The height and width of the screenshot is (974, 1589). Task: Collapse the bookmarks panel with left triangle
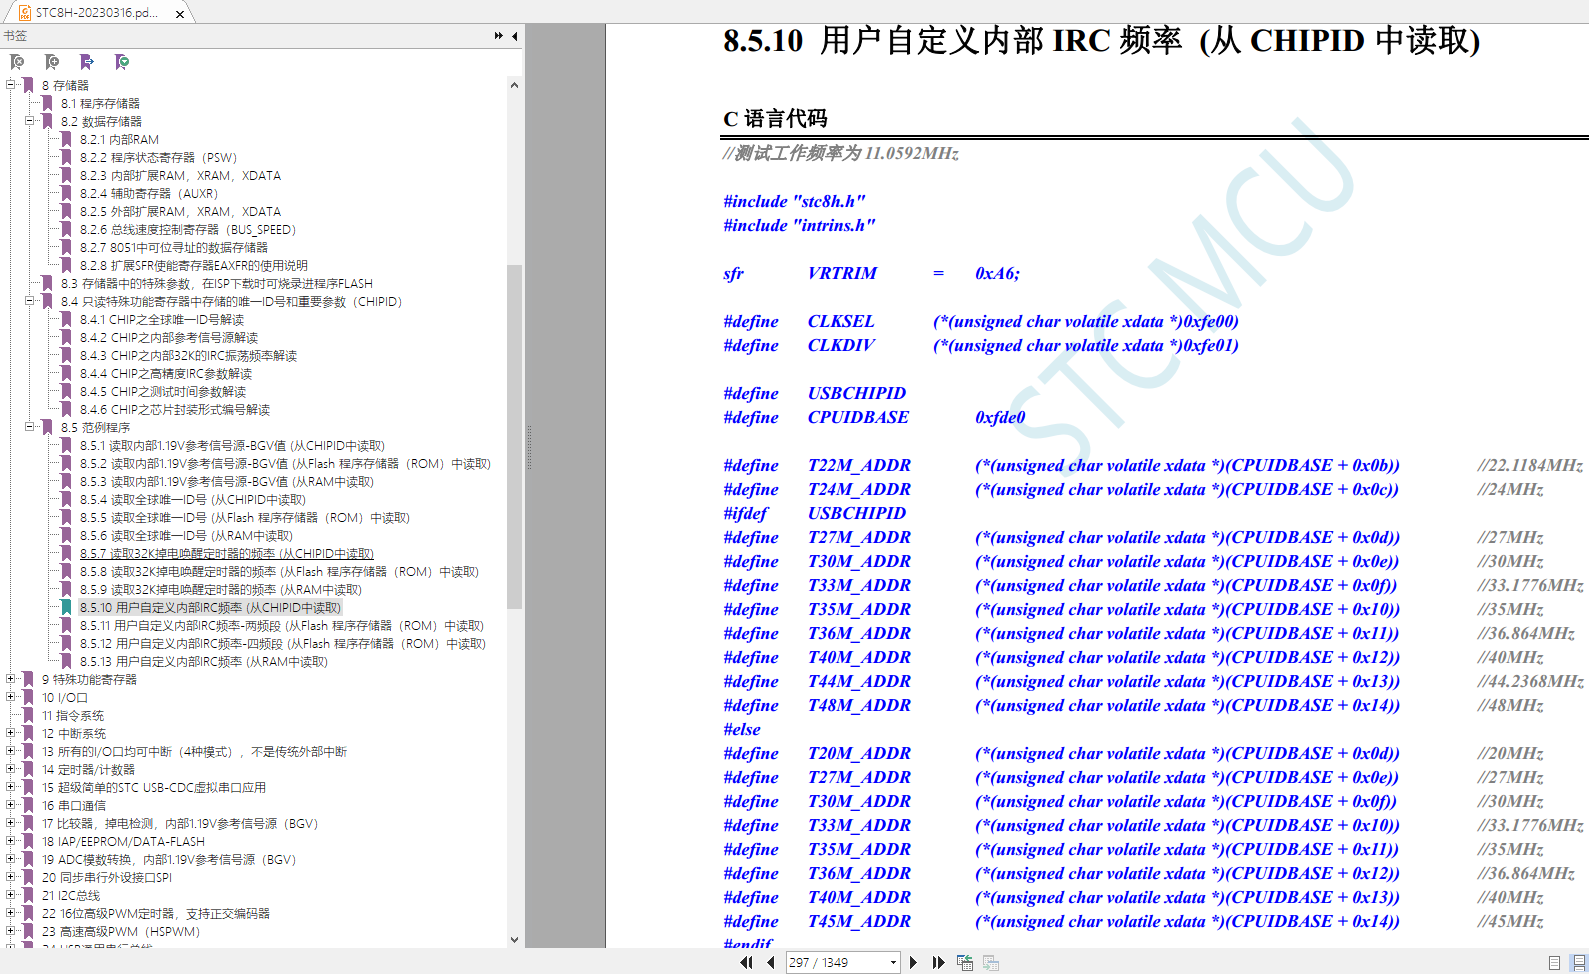[x=514, y=36]
